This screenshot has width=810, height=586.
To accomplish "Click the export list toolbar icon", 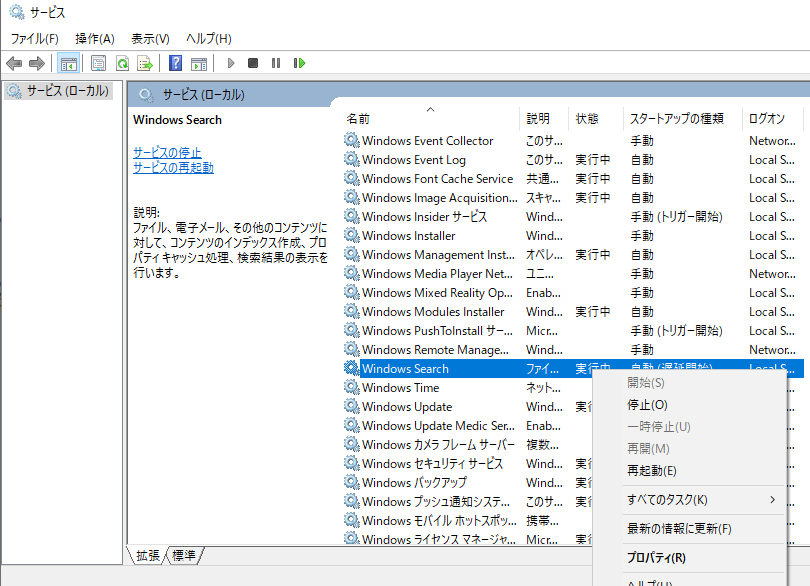I will pos(145,64).
